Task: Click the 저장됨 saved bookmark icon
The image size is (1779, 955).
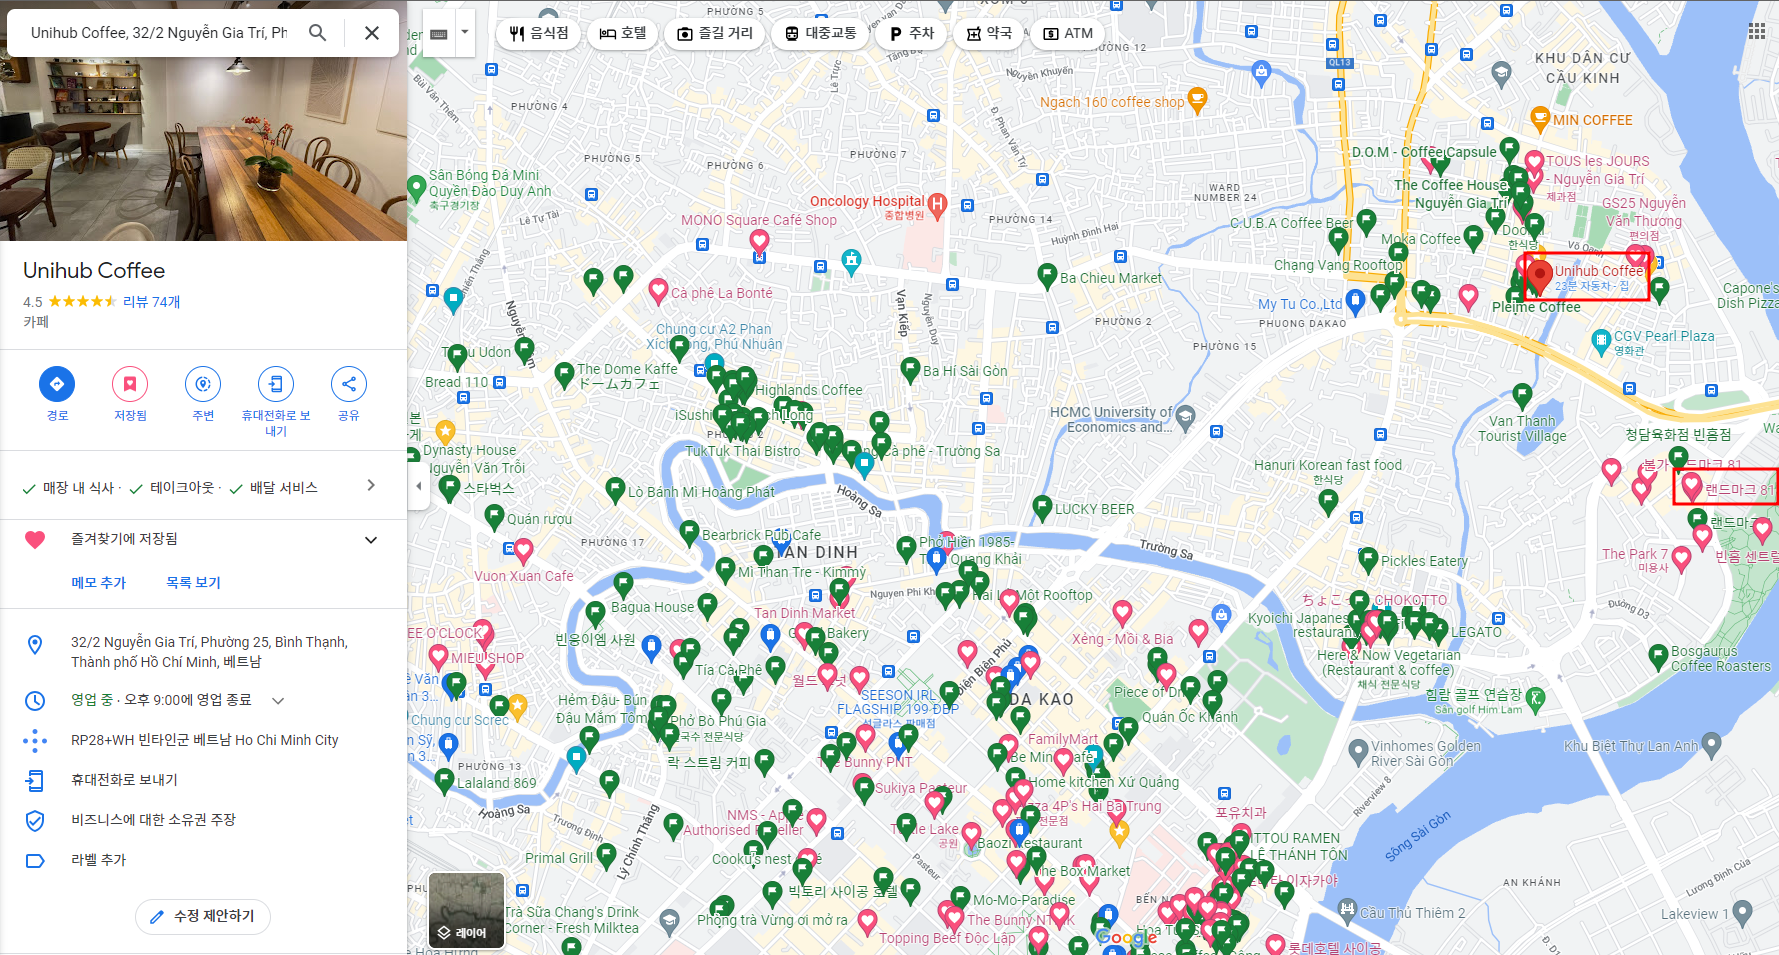Action: (130, 384)
